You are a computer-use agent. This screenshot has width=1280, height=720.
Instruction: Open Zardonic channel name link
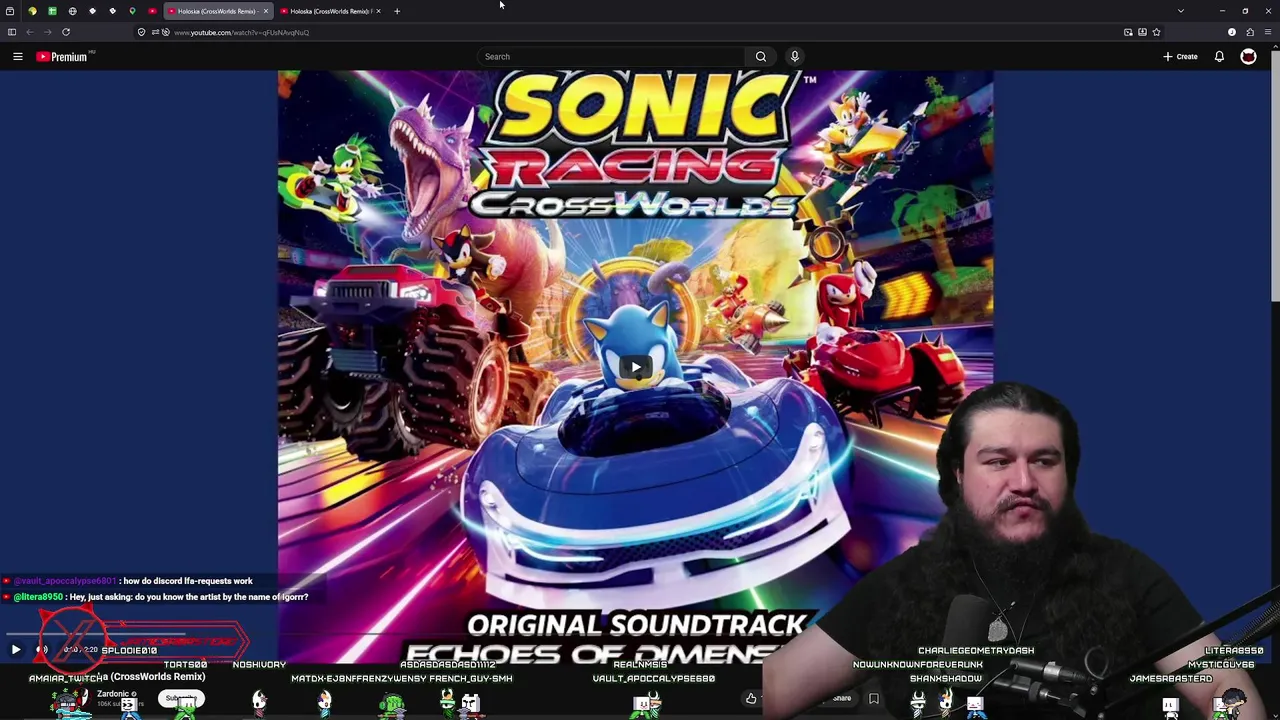[113, 694]
